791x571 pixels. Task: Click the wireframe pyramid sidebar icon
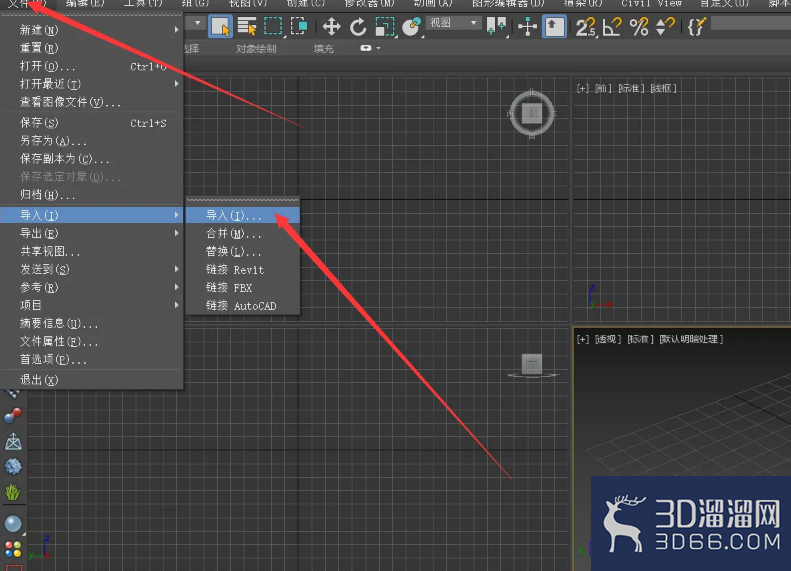click(x=13, y=441)
